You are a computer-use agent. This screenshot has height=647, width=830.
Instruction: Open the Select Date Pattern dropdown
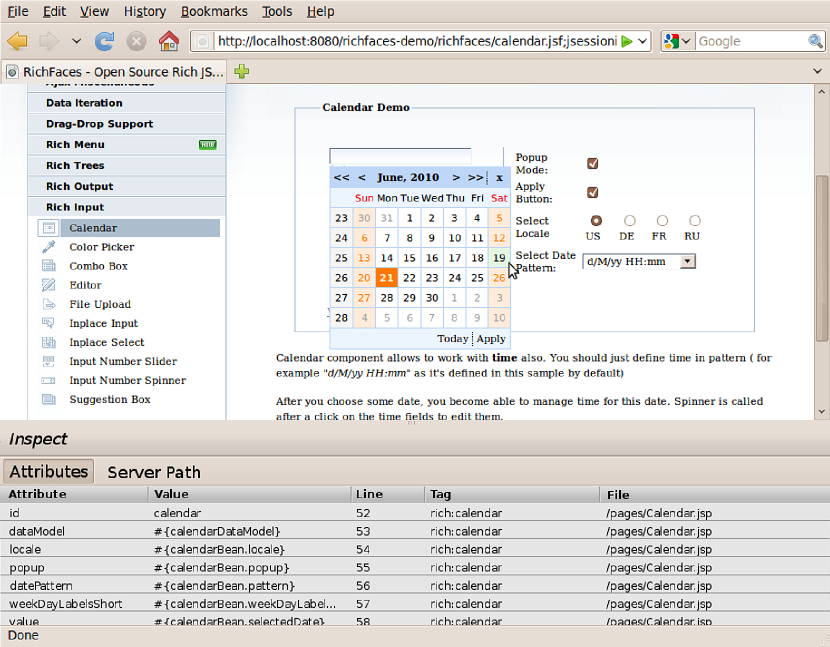687,261
